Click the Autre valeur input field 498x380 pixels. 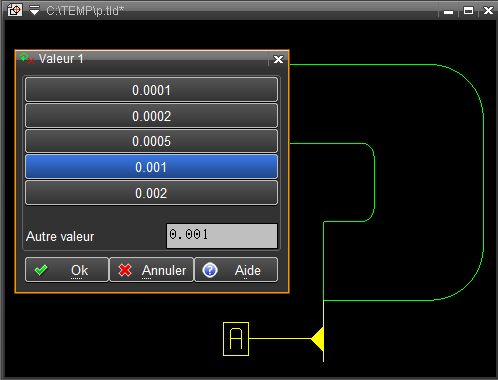(222, 236)
